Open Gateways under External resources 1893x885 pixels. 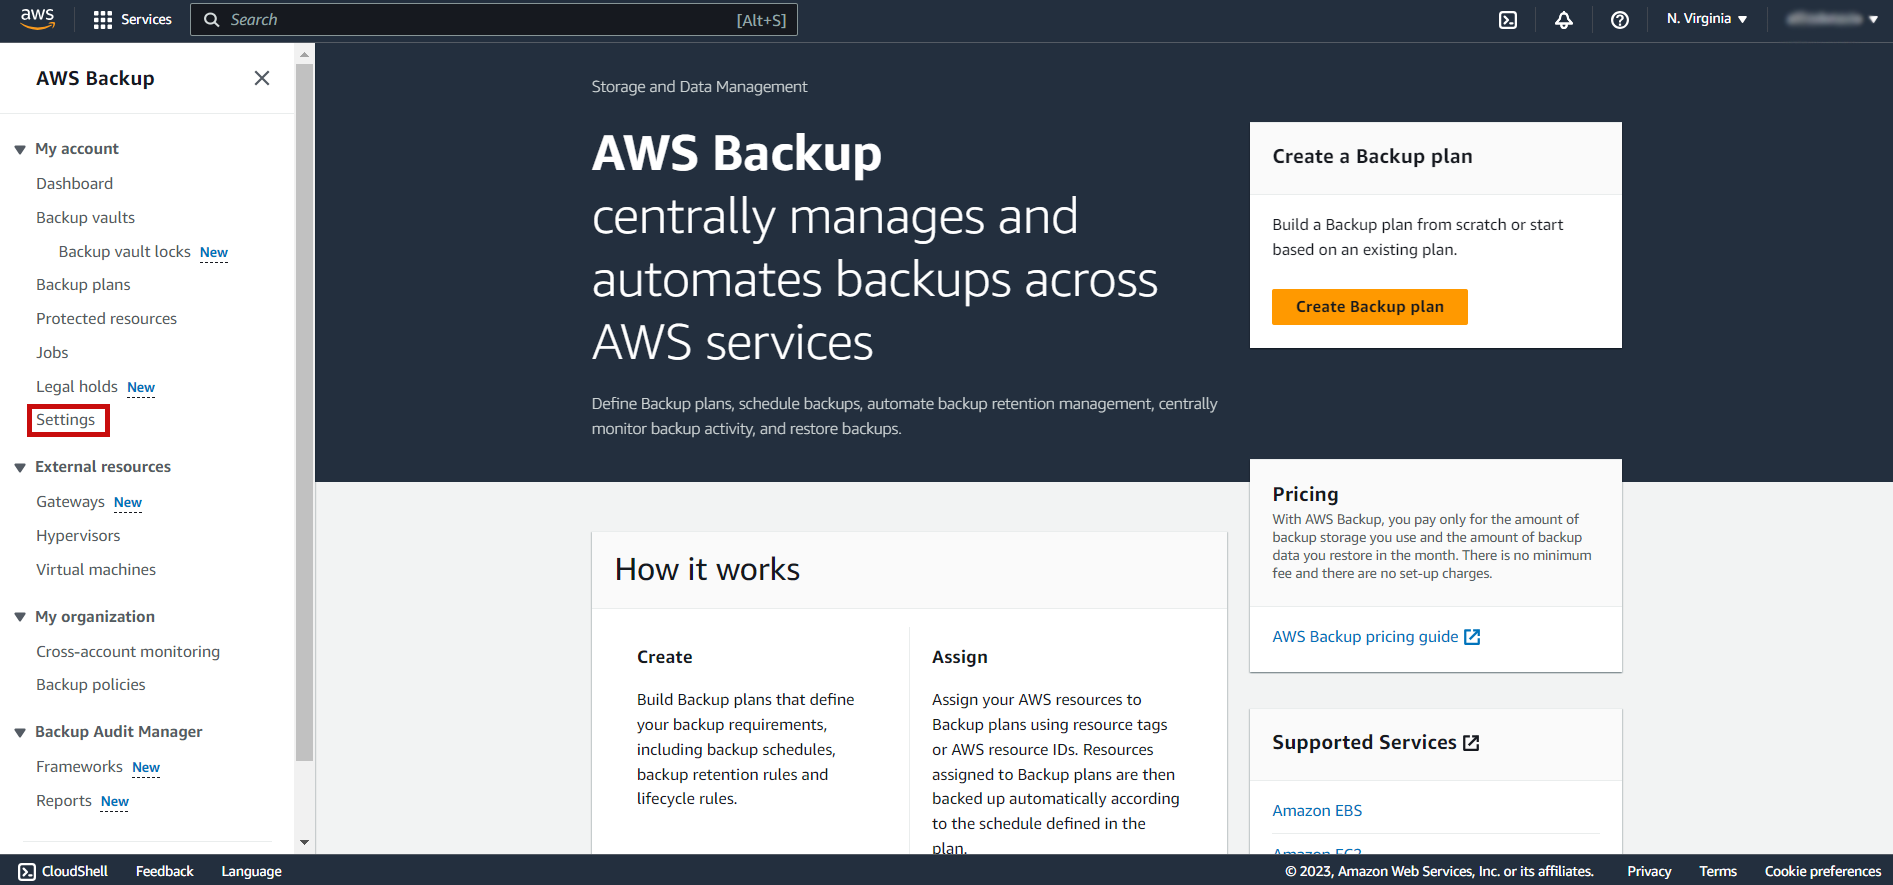(x=70, y=502)
